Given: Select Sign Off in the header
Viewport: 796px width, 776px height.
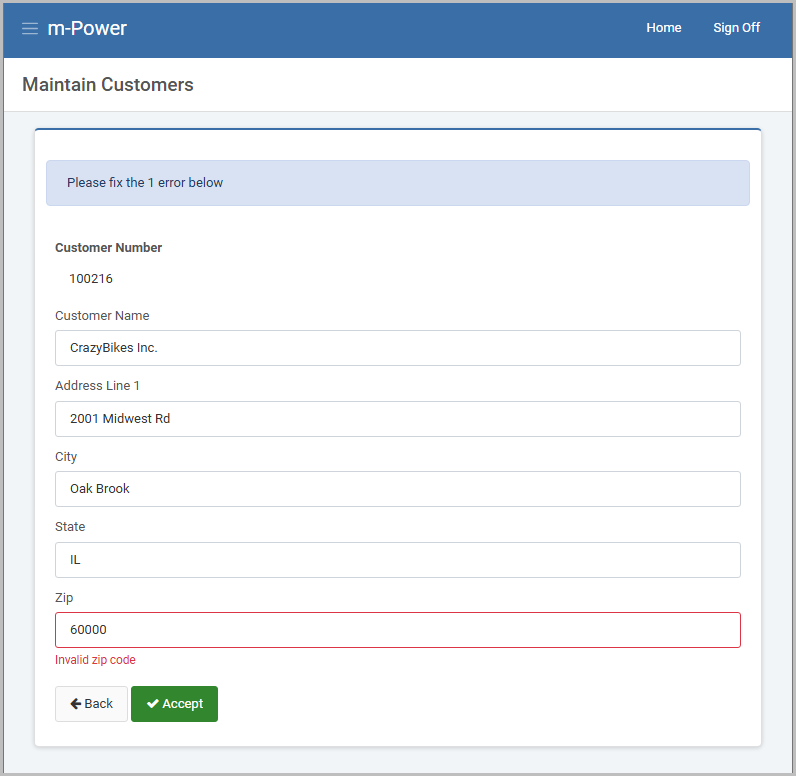Looking at the screenshot, I should tap(736, 28).
